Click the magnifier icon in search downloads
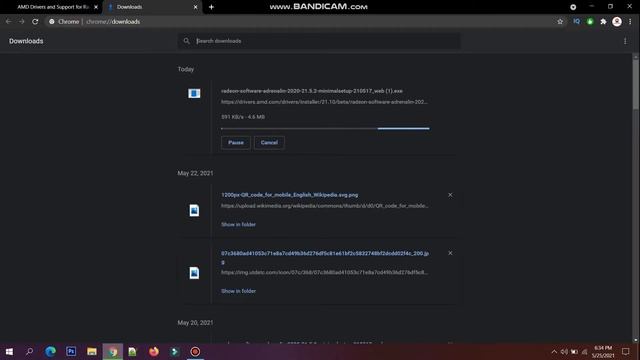 [x=187, y=41]
